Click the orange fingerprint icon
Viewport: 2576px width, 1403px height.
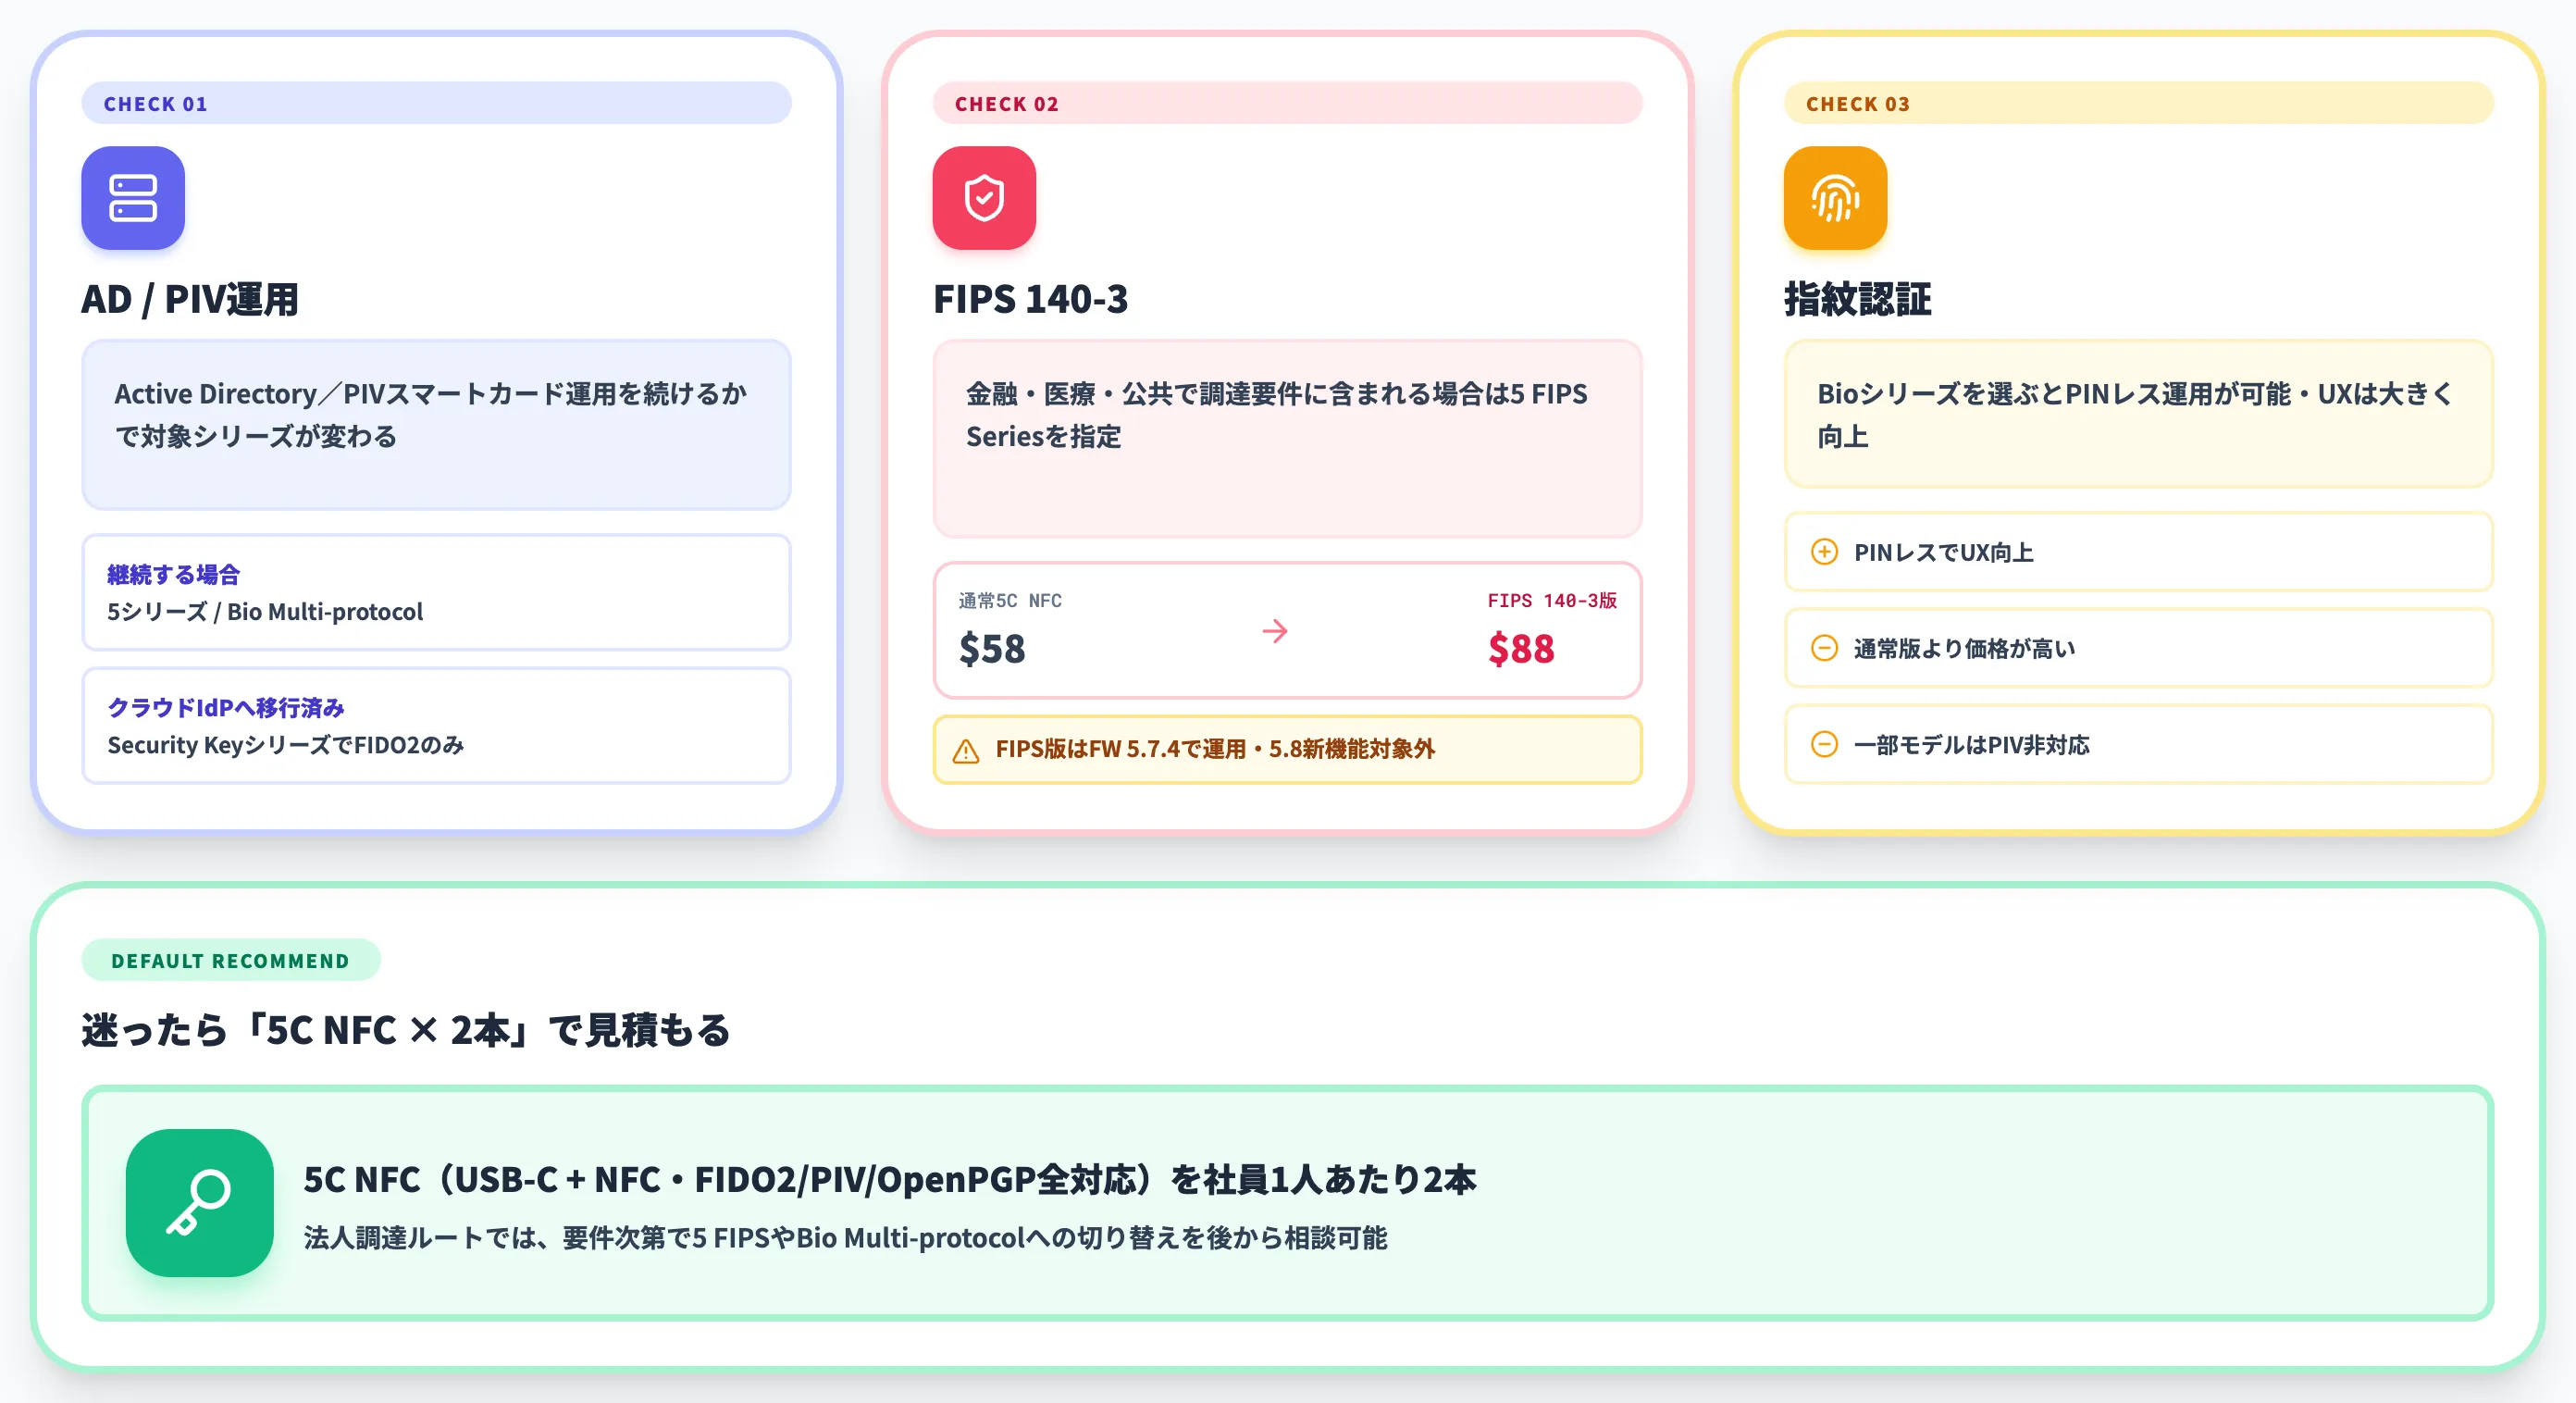pos(1835,198)
